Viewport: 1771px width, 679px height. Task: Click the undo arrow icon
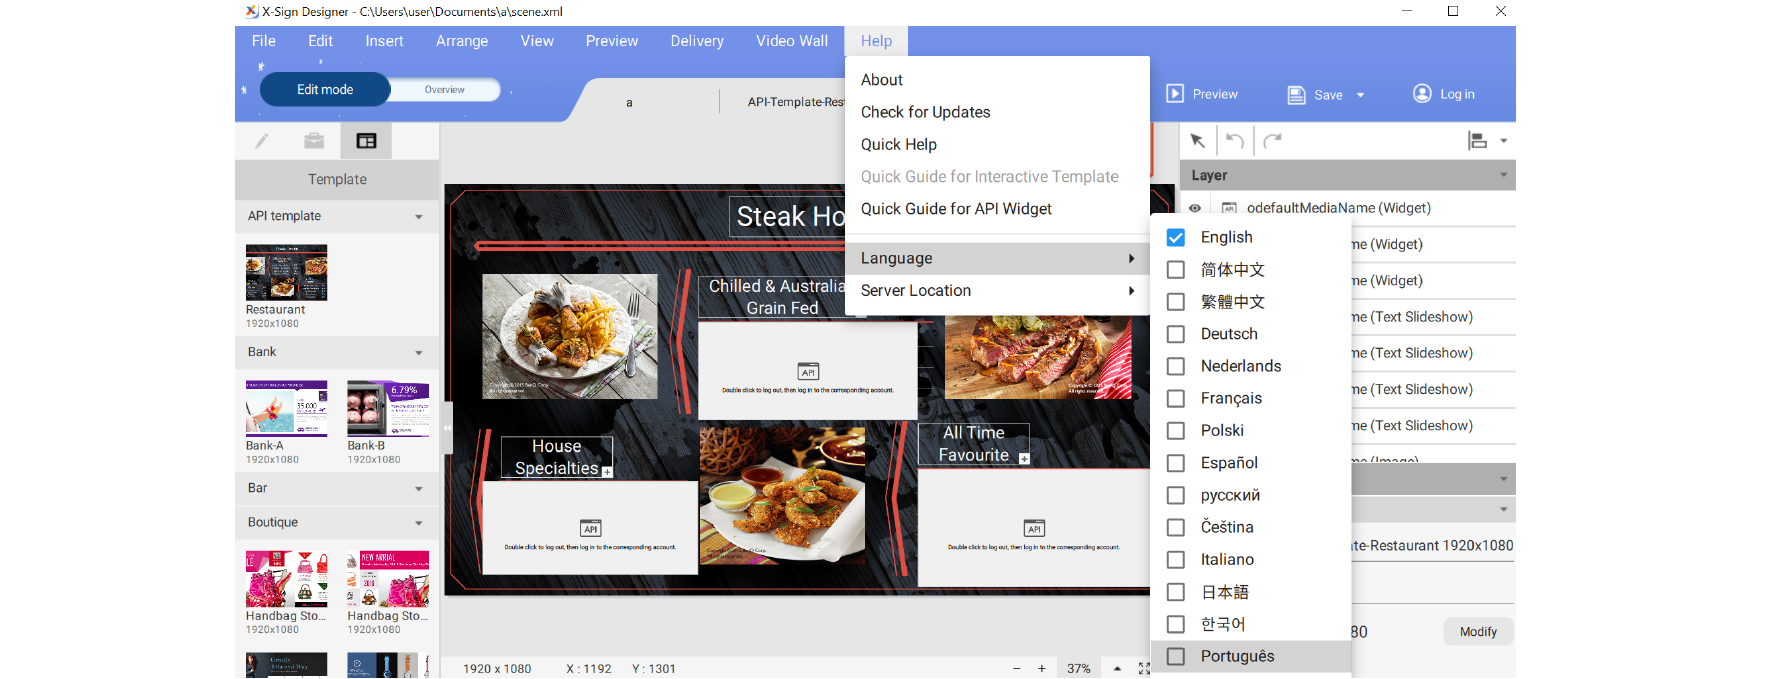(x=1235, y=141)
